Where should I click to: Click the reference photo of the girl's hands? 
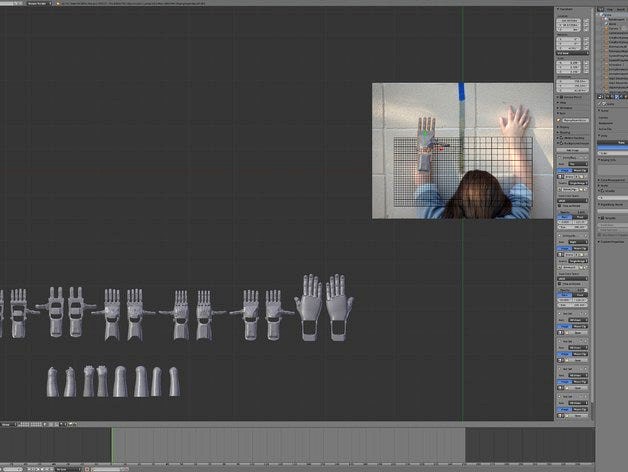click(461, 150)
